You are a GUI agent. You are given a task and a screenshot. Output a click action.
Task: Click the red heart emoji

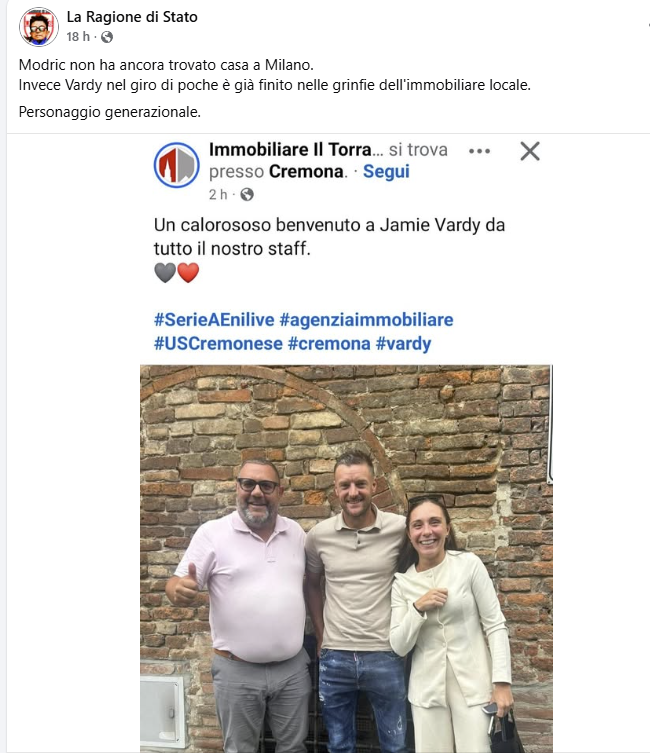[188, 273]
